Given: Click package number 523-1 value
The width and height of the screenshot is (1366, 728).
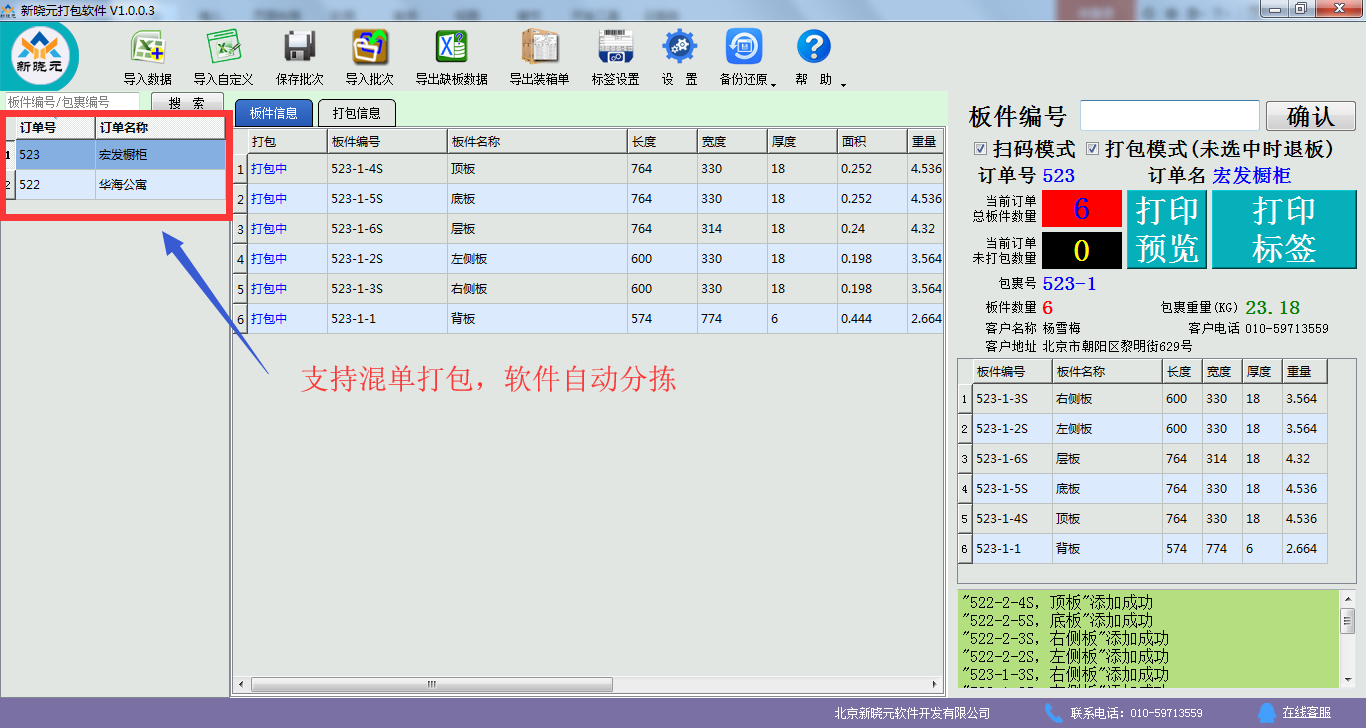Looking at the screenshot, I should [x=1069, y=284].
